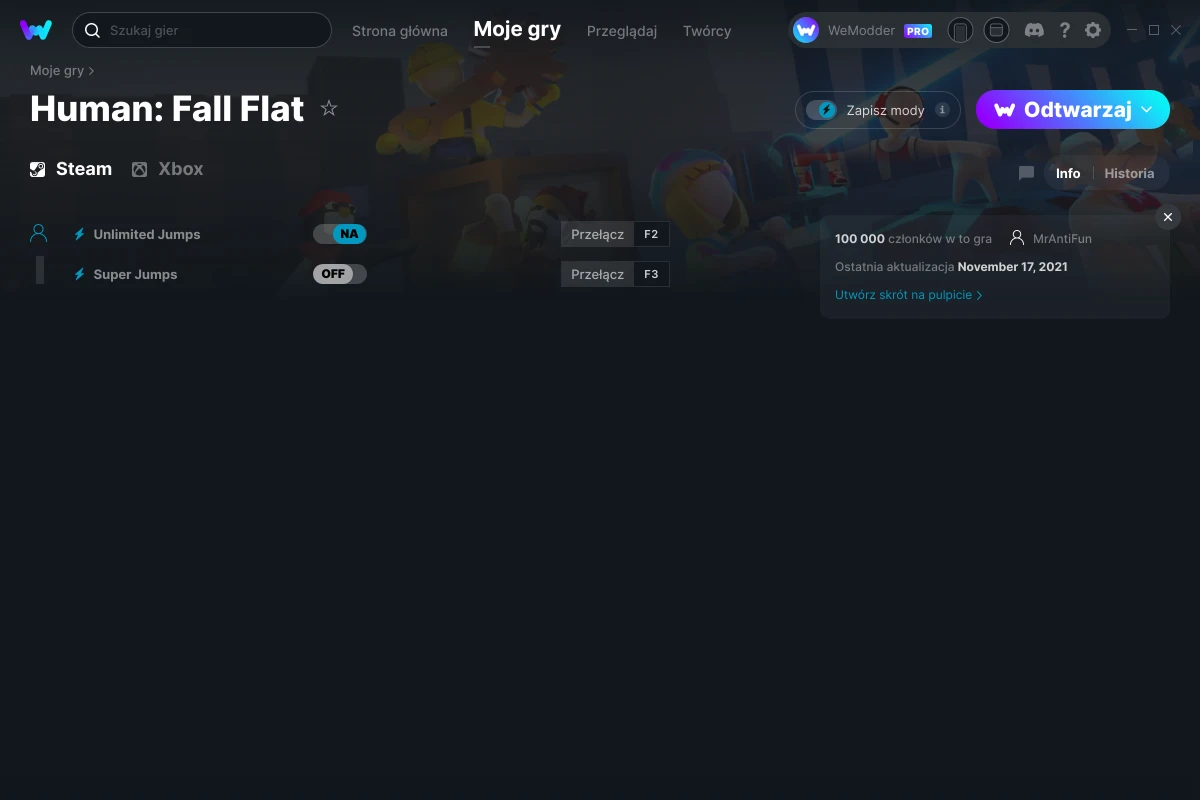The image size is (1200, 800).
Task: Open the WeModder PRO account menu
Action: tap(863, 30)
